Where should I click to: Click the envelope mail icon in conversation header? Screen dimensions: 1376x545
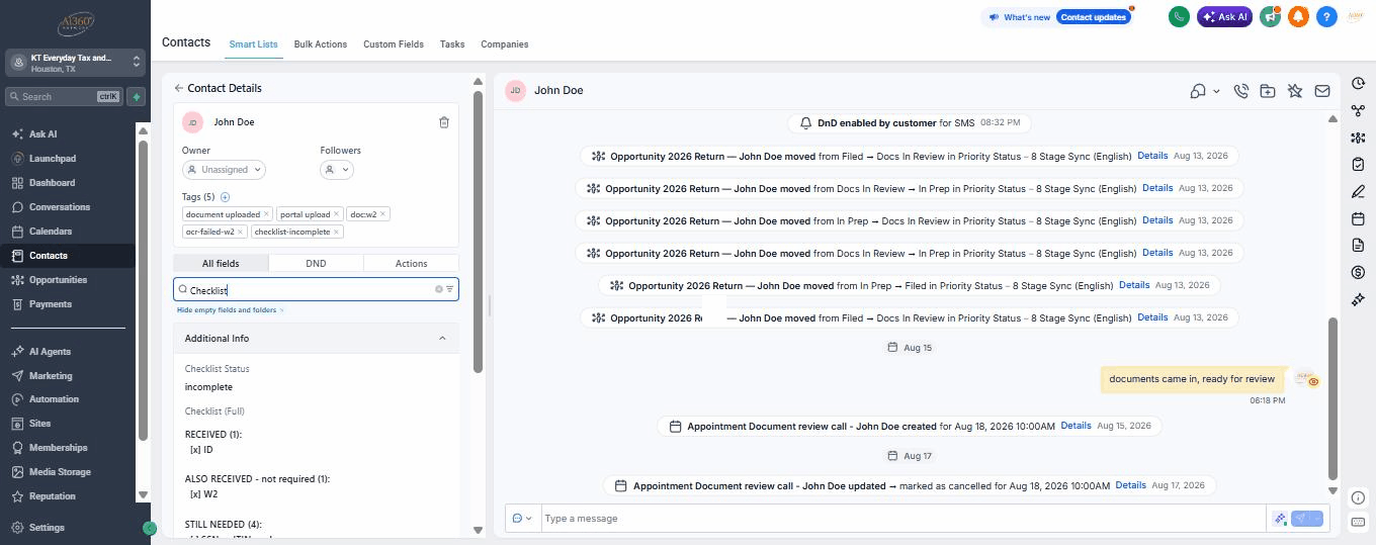click(x=1322, y=91)
